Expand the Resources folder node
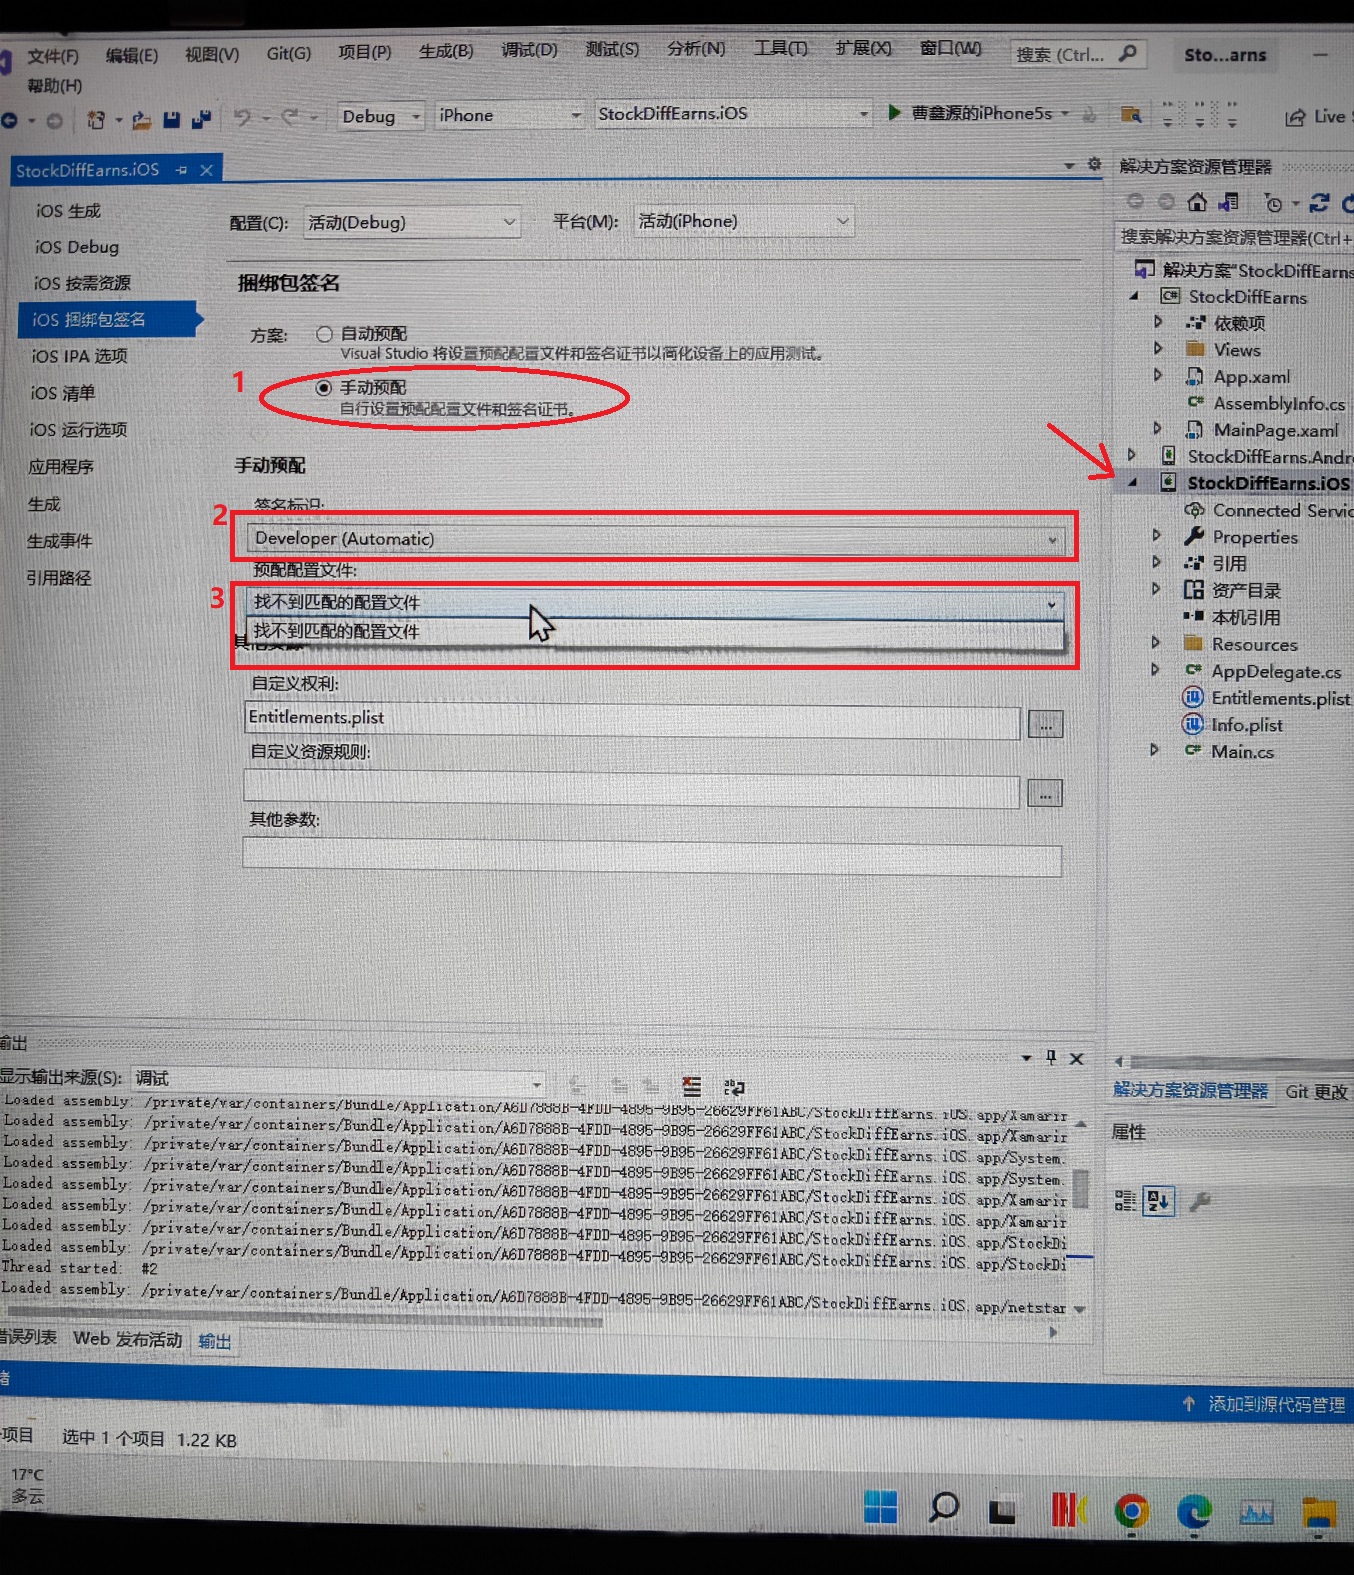Image resolution: width=1354 pixels, height=1575 pixels. click(1155, 643)
